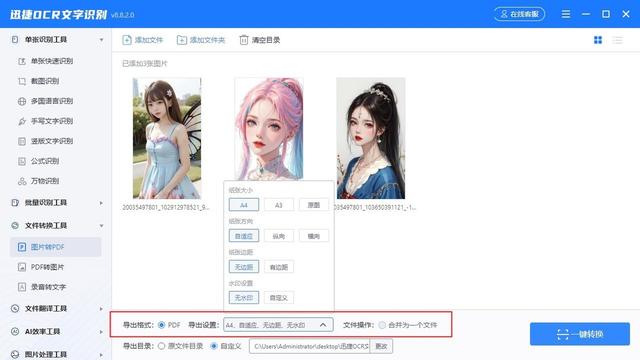The image size is (640, 360).
Task: Select 图片转PDF in the sidebar
Action: 56,247
